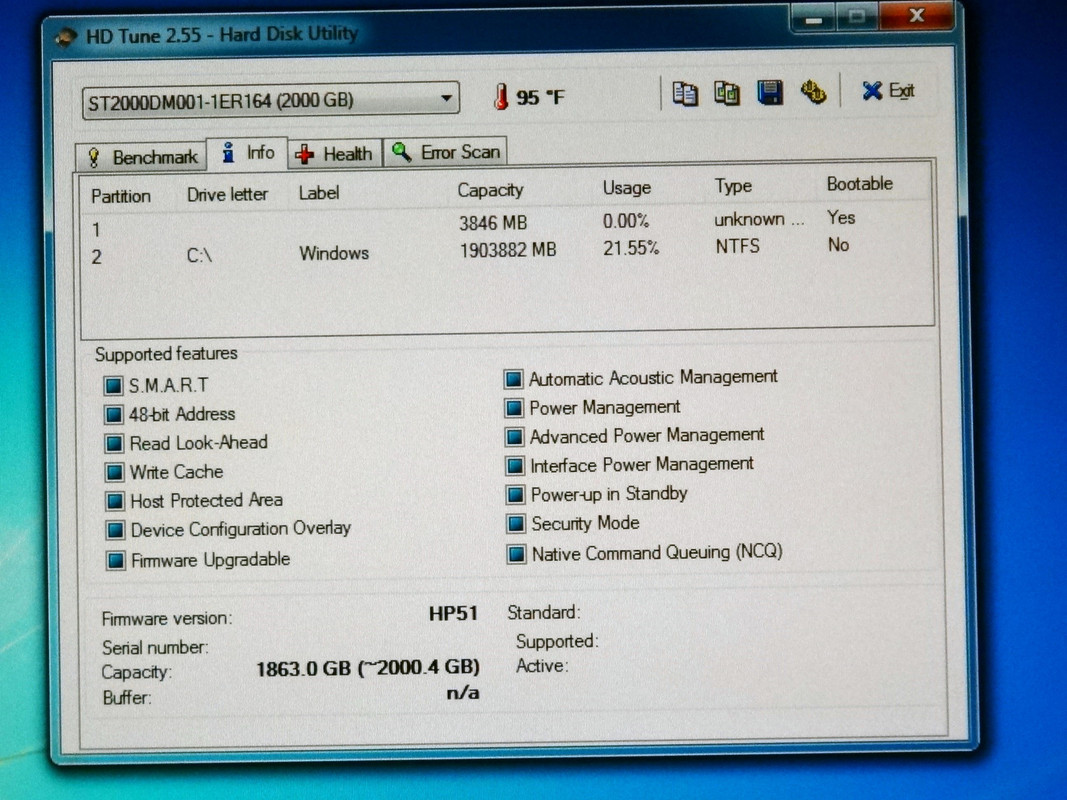Click the HD Tune title bar icon
The width and height of the screenshot is (1067, 800).
coord(66,36)
